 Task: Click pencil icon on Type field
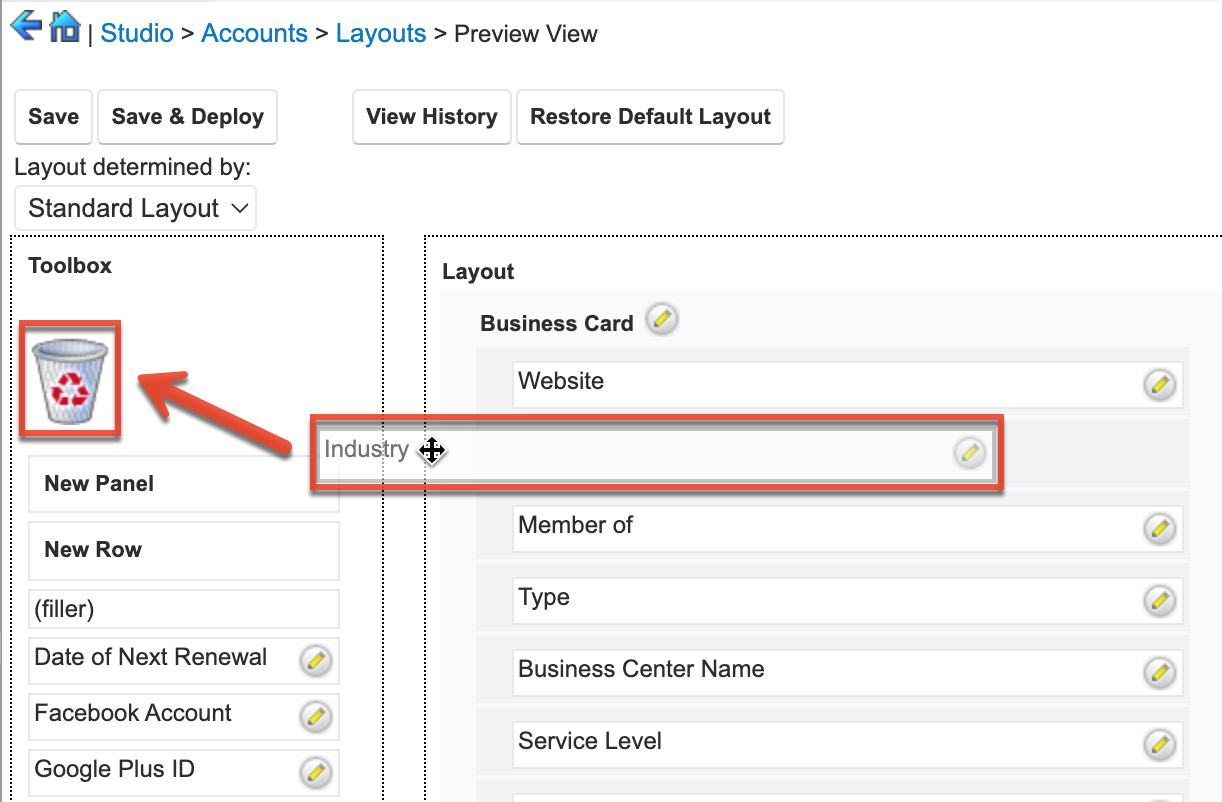pos(1159,600)
